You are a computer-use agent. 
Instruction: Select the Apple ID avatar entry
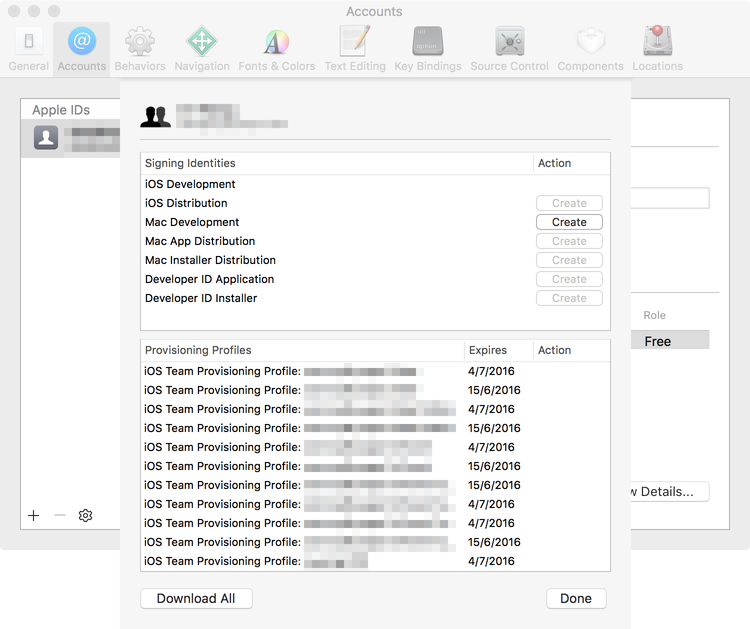(70, 138)
